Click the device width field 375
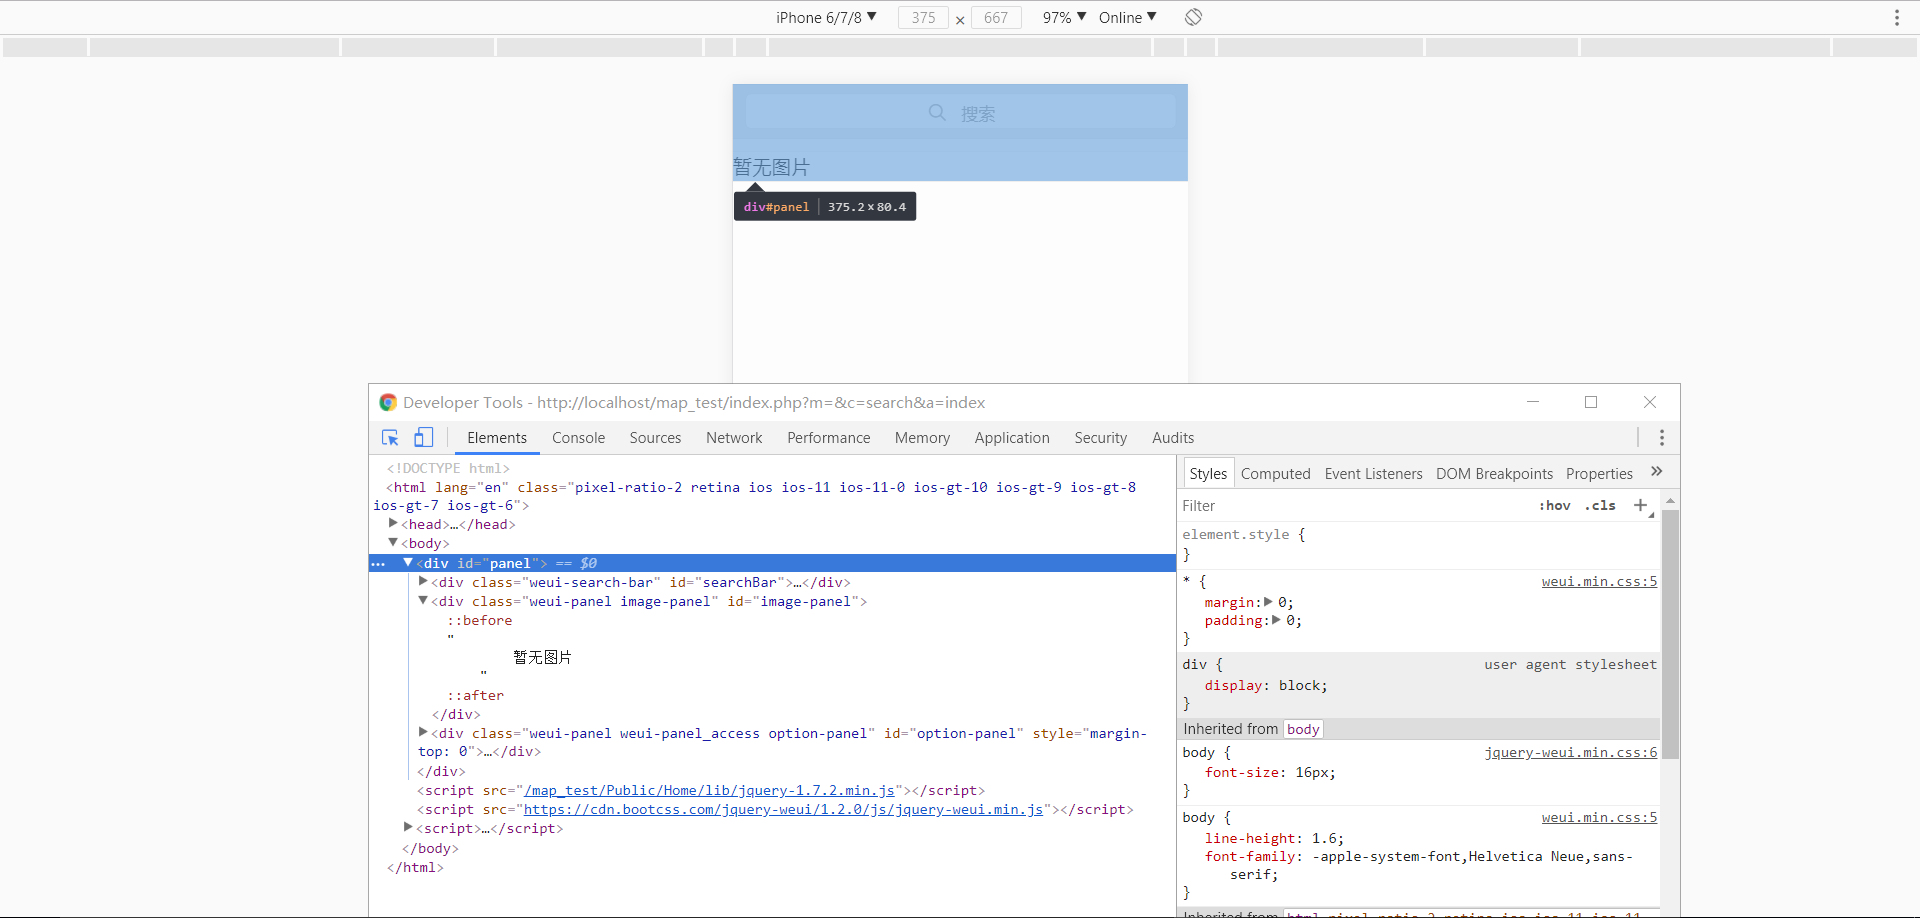 pos(923,17)
